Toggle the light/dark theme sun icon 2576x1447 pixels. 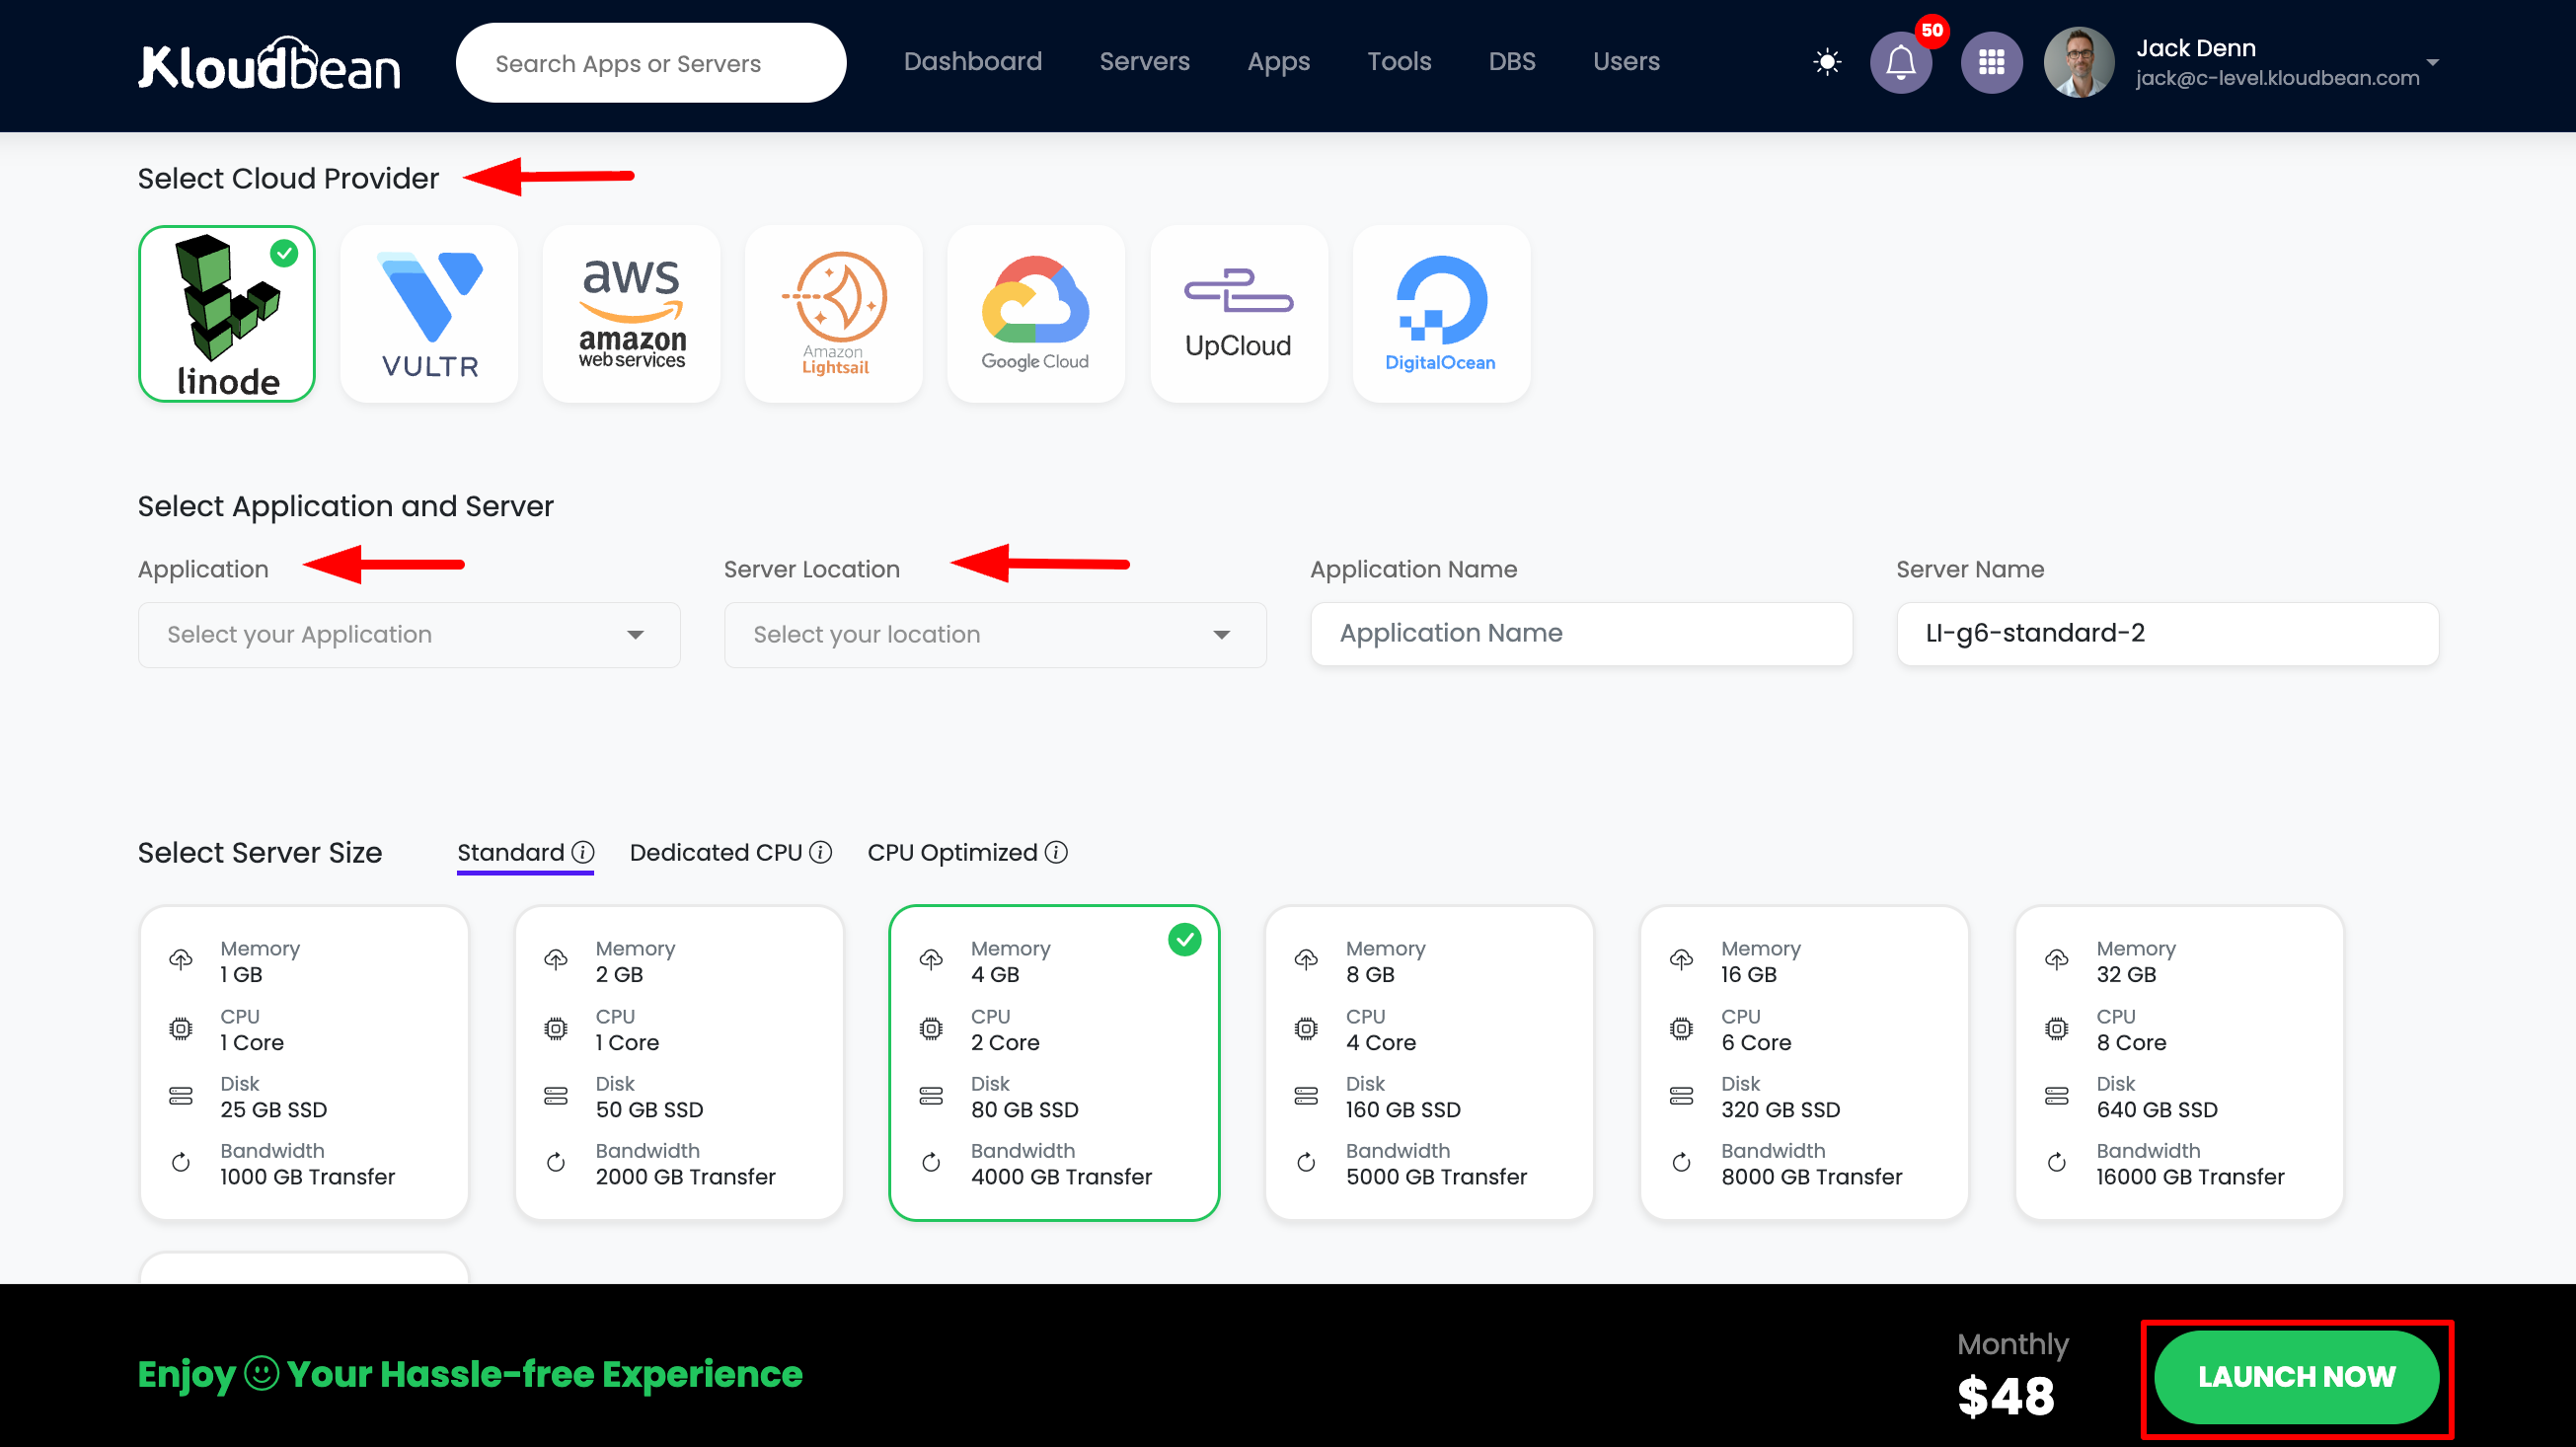(x=1826, y=62)
